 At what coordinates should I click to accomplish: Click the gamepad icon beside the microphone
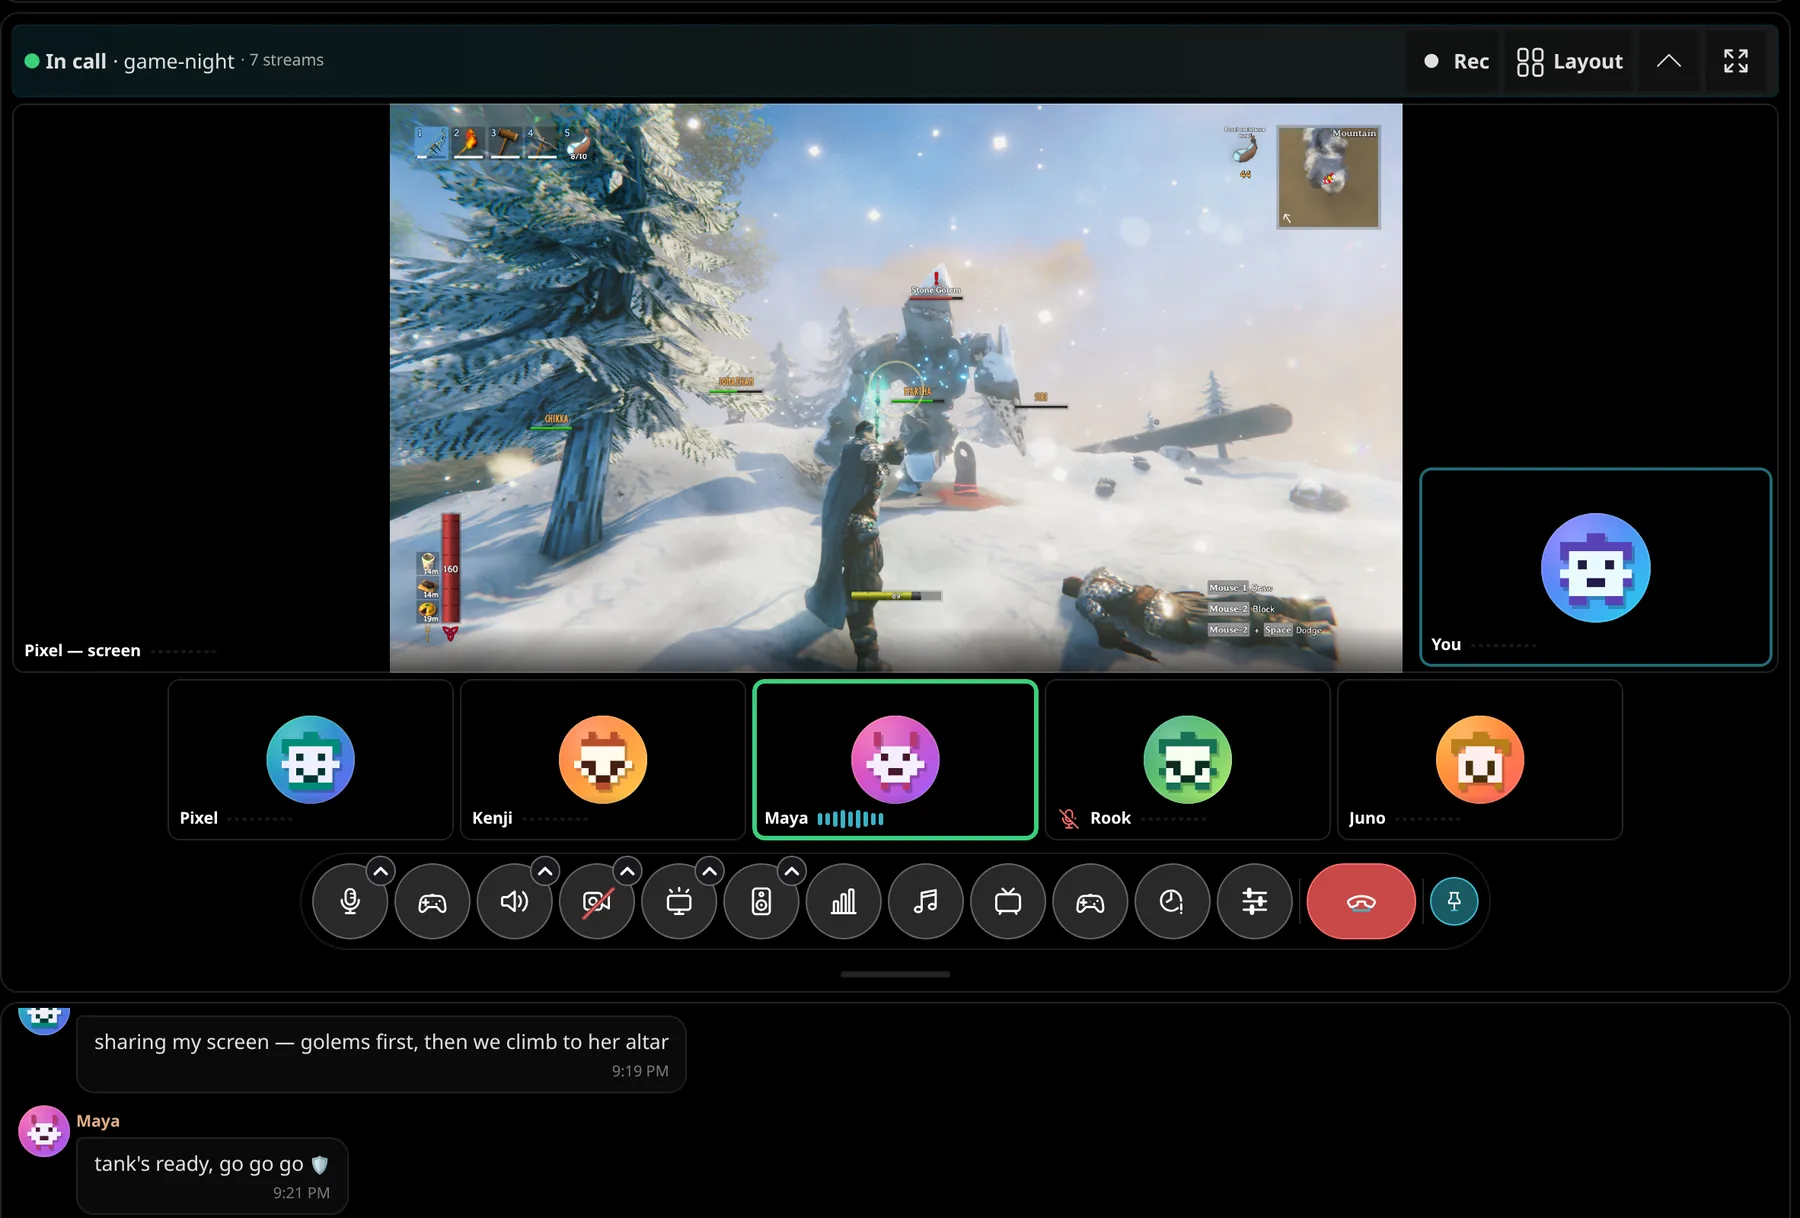pos(432,902)
